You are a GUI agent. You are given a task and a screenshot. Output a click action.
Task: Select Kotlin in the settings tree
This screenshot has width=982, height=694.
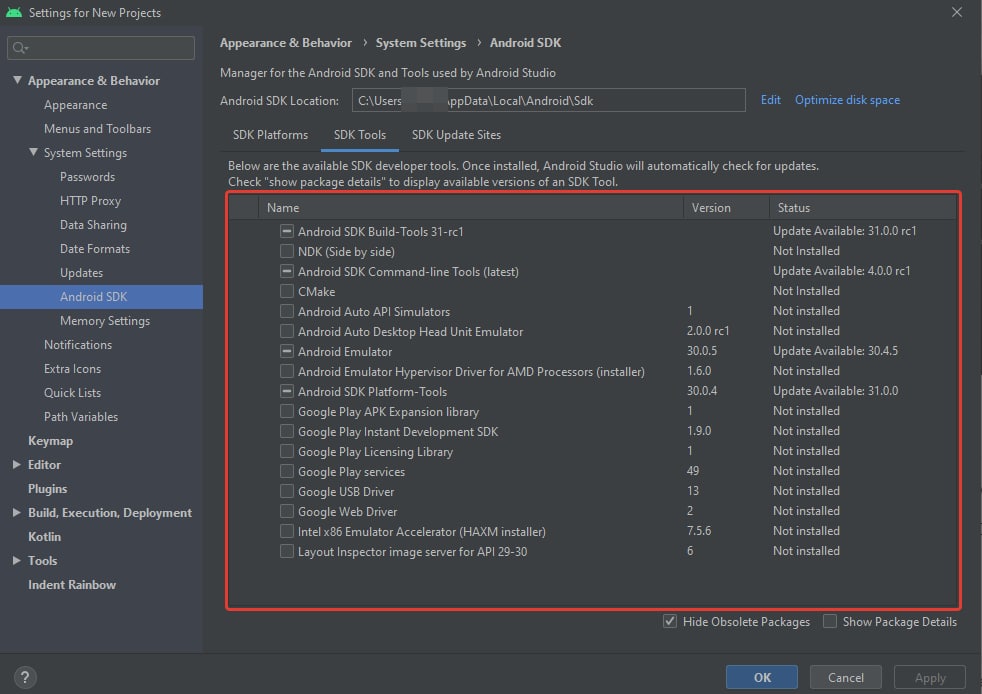44,537
